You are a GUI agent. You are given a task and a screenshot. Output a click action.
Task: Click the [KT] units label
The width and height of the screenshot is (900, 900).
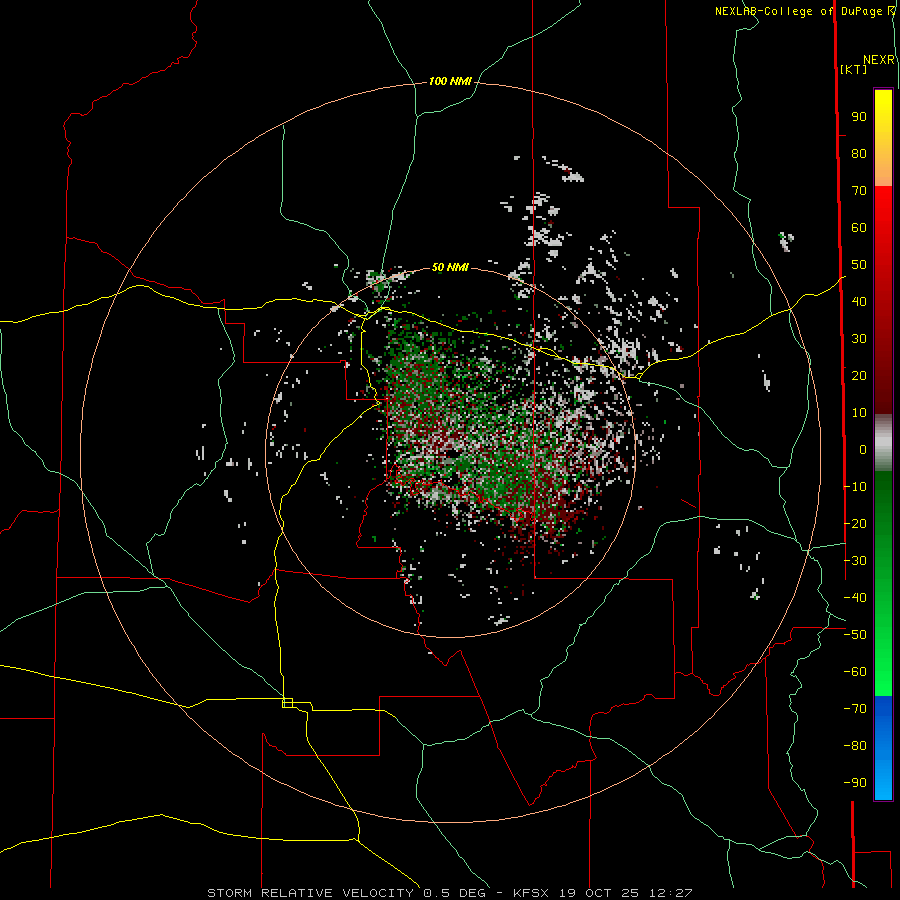[853, 69]
